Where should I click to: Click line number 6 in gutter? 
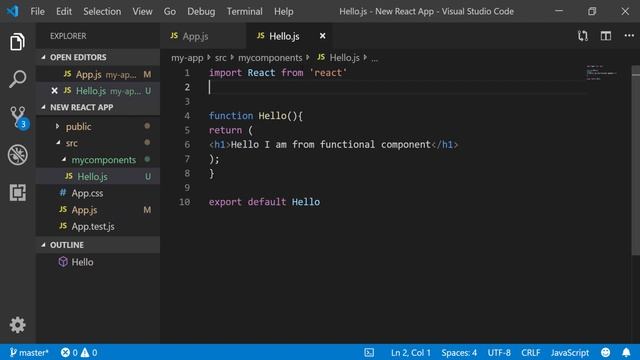pyautogui.click(x=187, y=144)
